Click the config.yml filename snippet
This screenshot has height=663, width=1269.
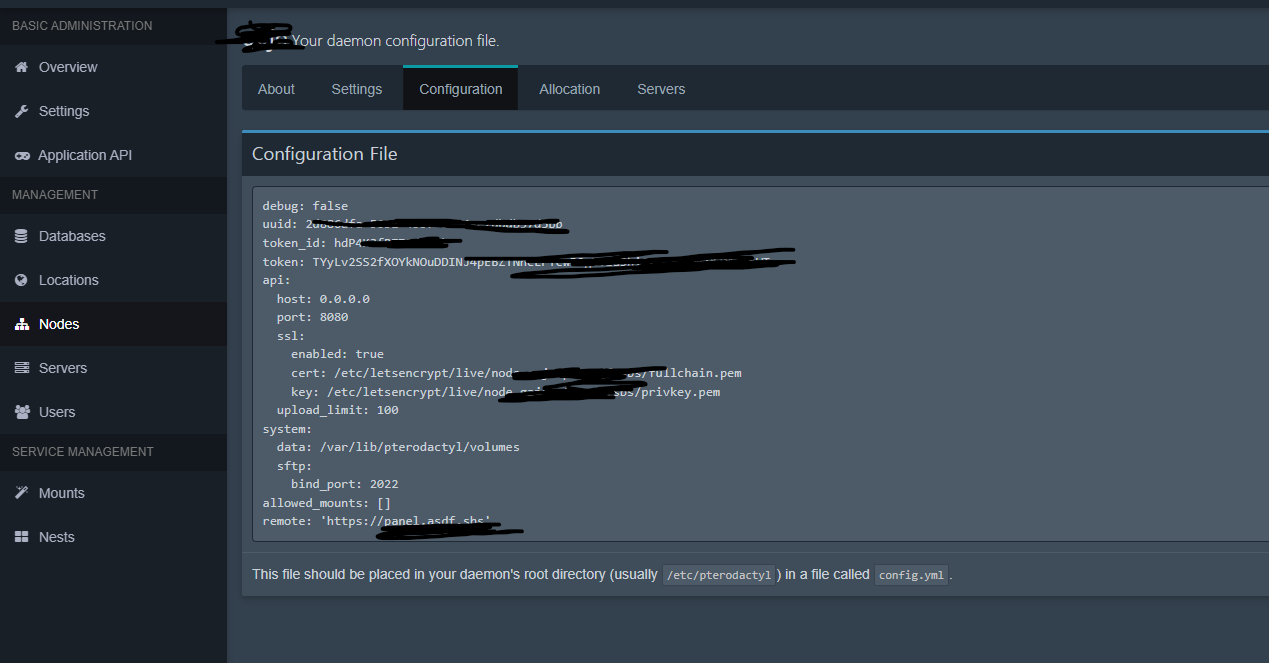coord(911,575)
